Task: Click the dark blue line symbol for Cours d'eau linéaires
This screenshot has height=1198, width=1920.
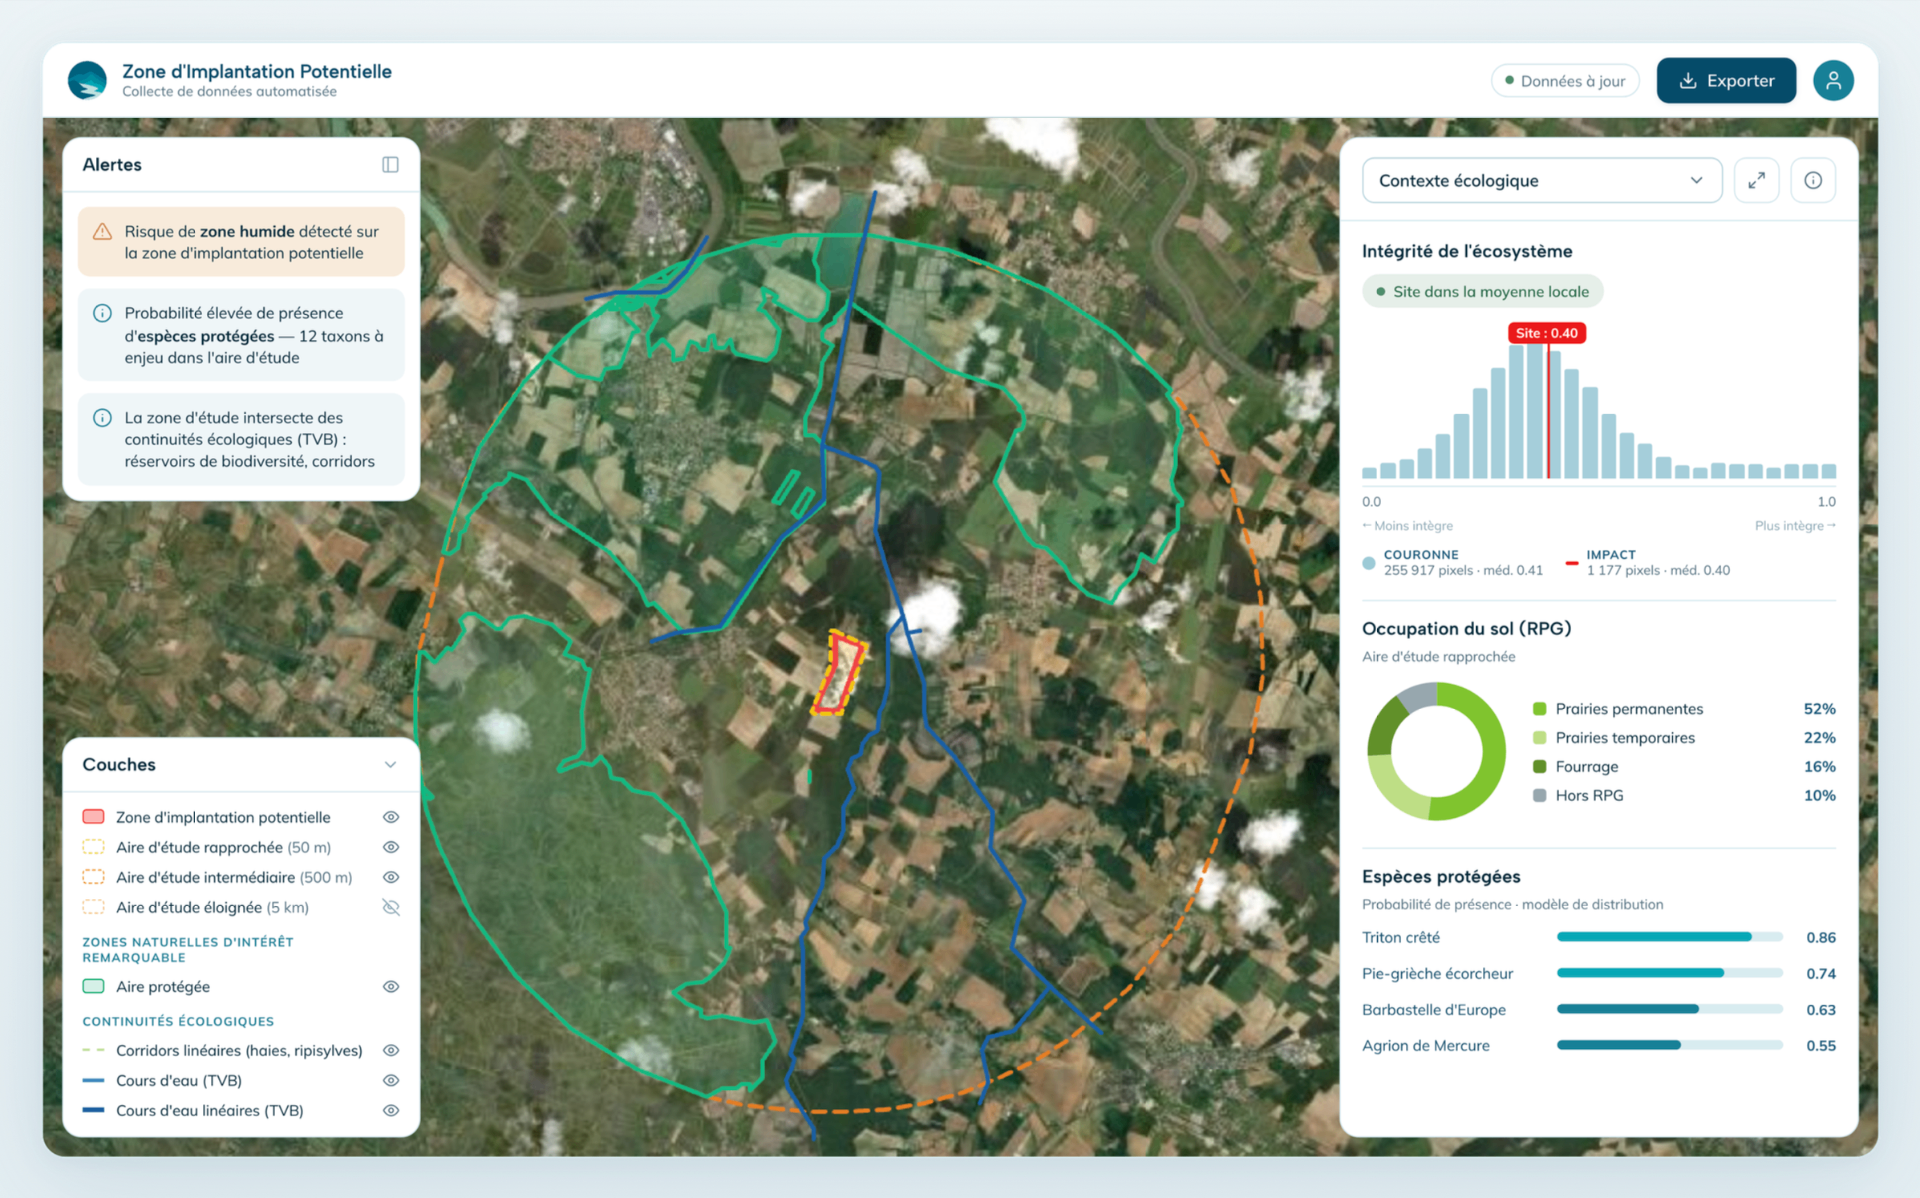Action: tap(93, 1110)
